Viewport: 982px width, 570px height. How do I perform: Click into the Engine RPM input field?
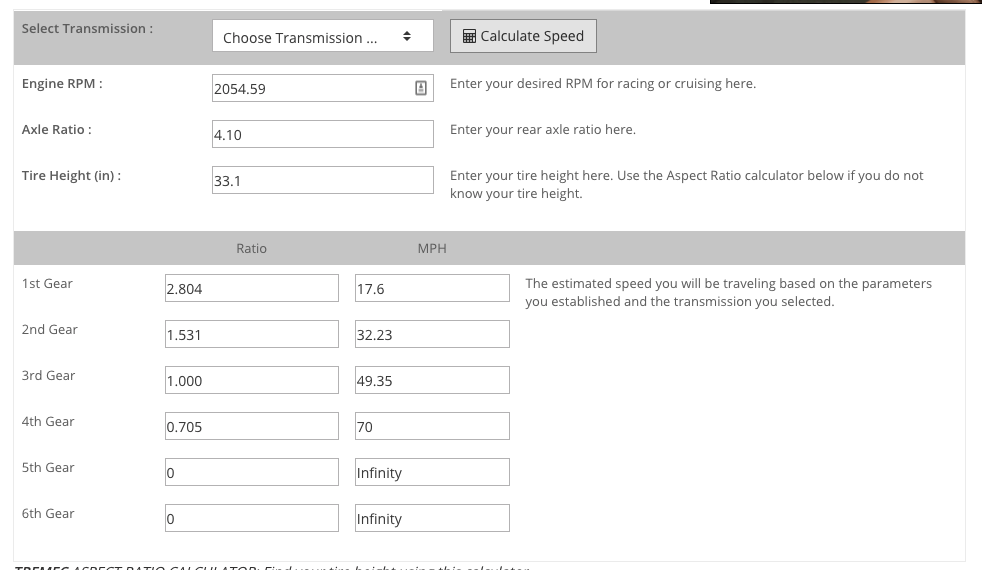click(323, 88)
